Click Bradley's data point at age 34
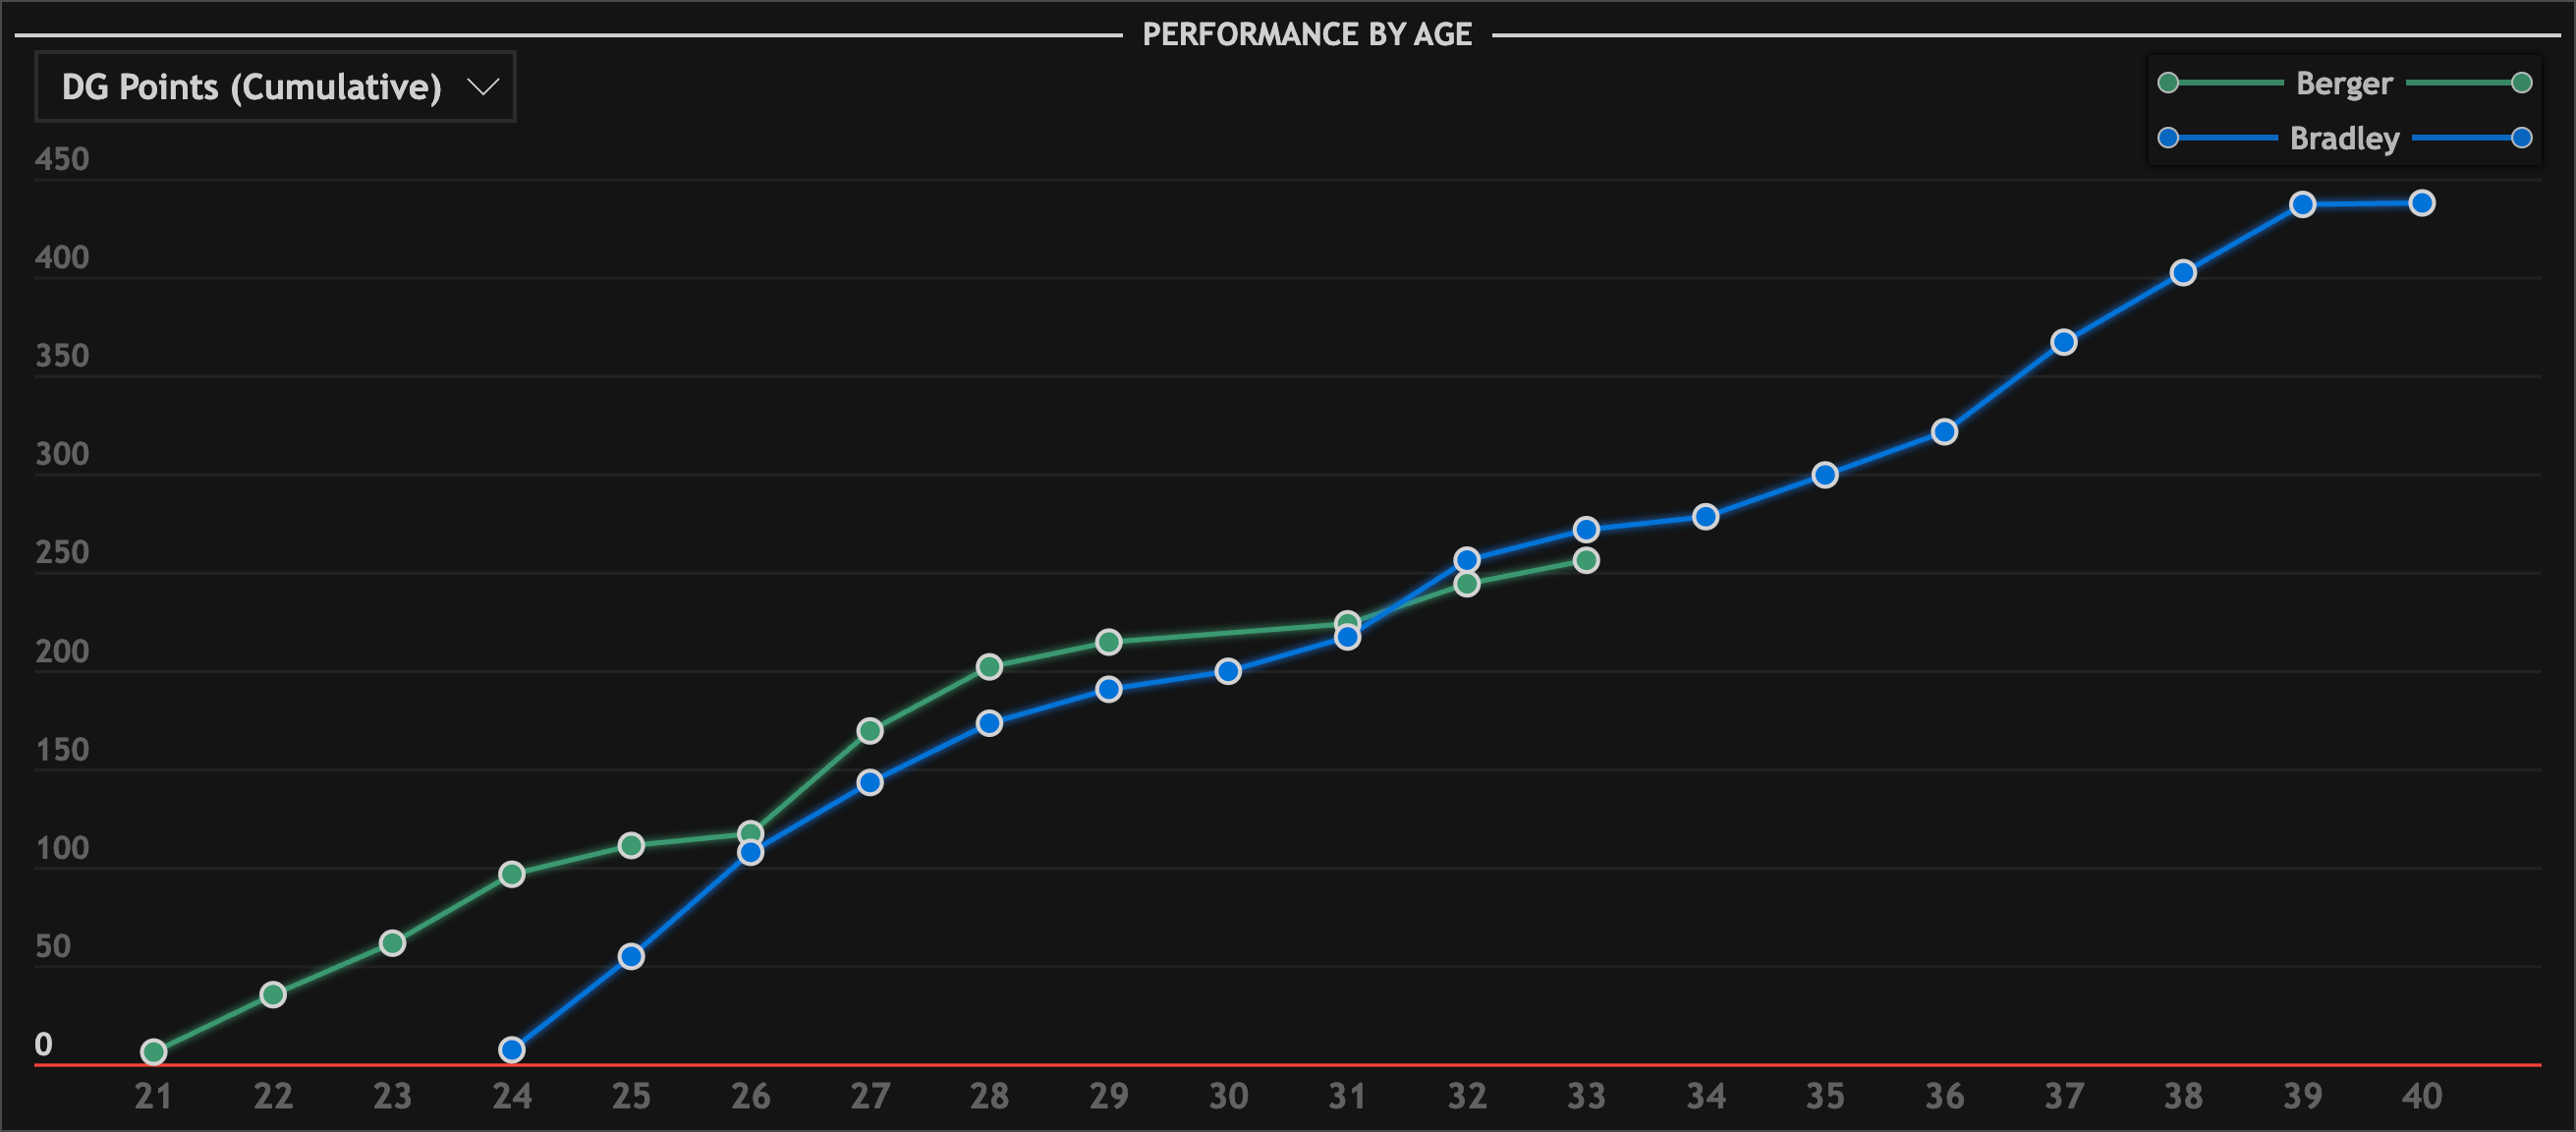The width and height of the screenshot is (2576, 1132). click(1705, 517)
